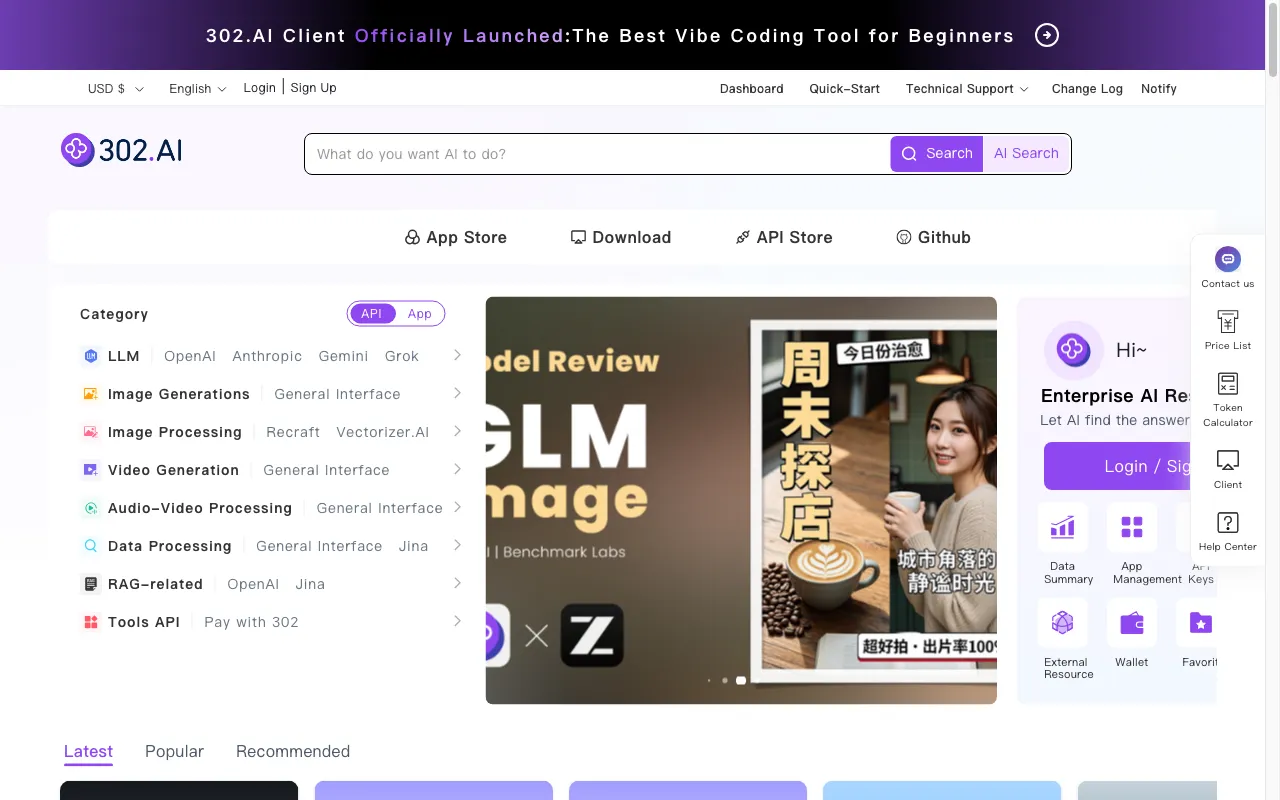The image size is (1280, 800).
Task: Open the Wallet icon
Action: click(1132, 623)
